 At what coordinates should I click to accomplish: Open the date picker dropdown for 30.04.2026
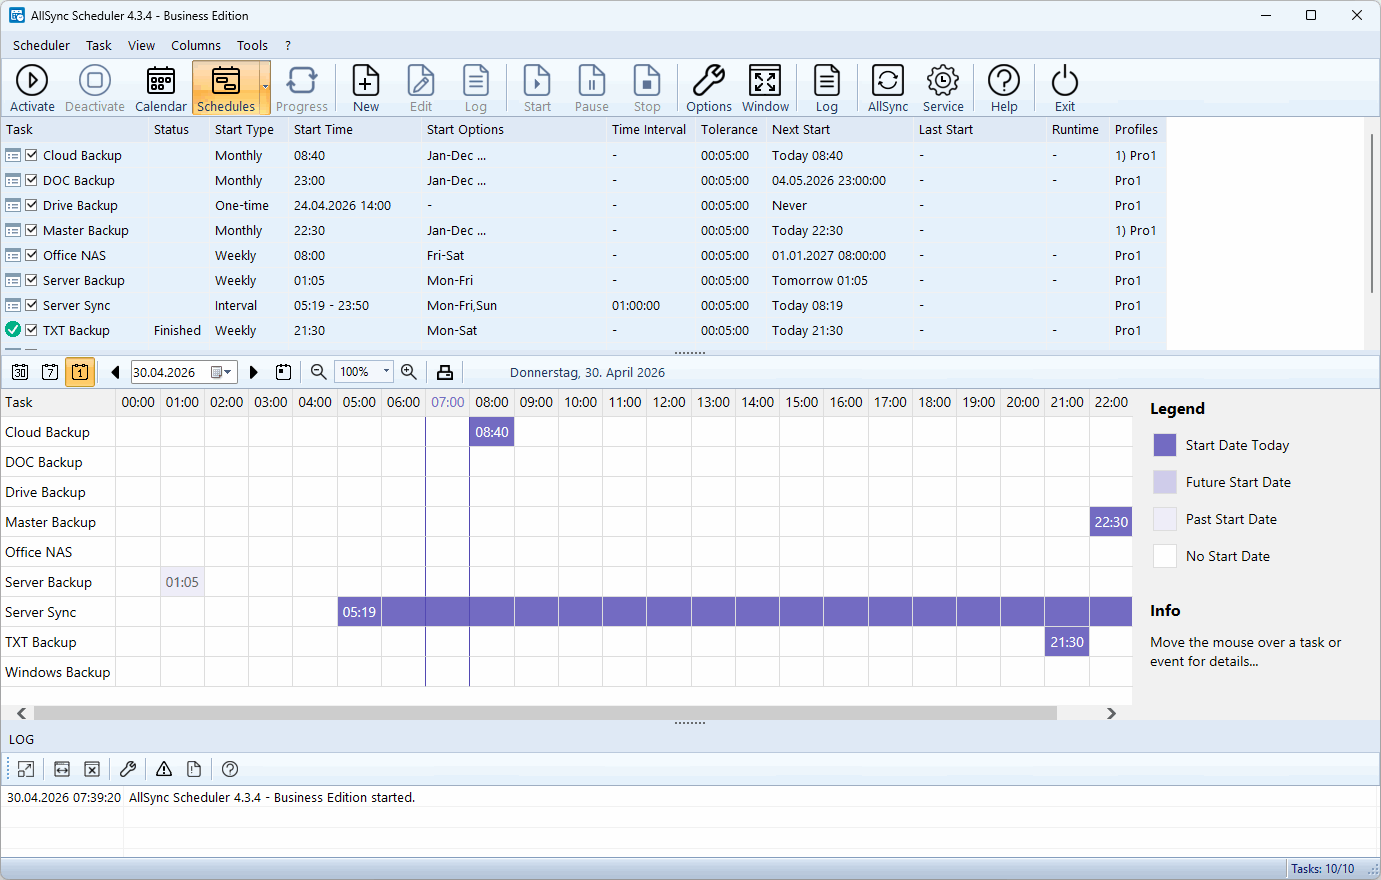[222, 372]
